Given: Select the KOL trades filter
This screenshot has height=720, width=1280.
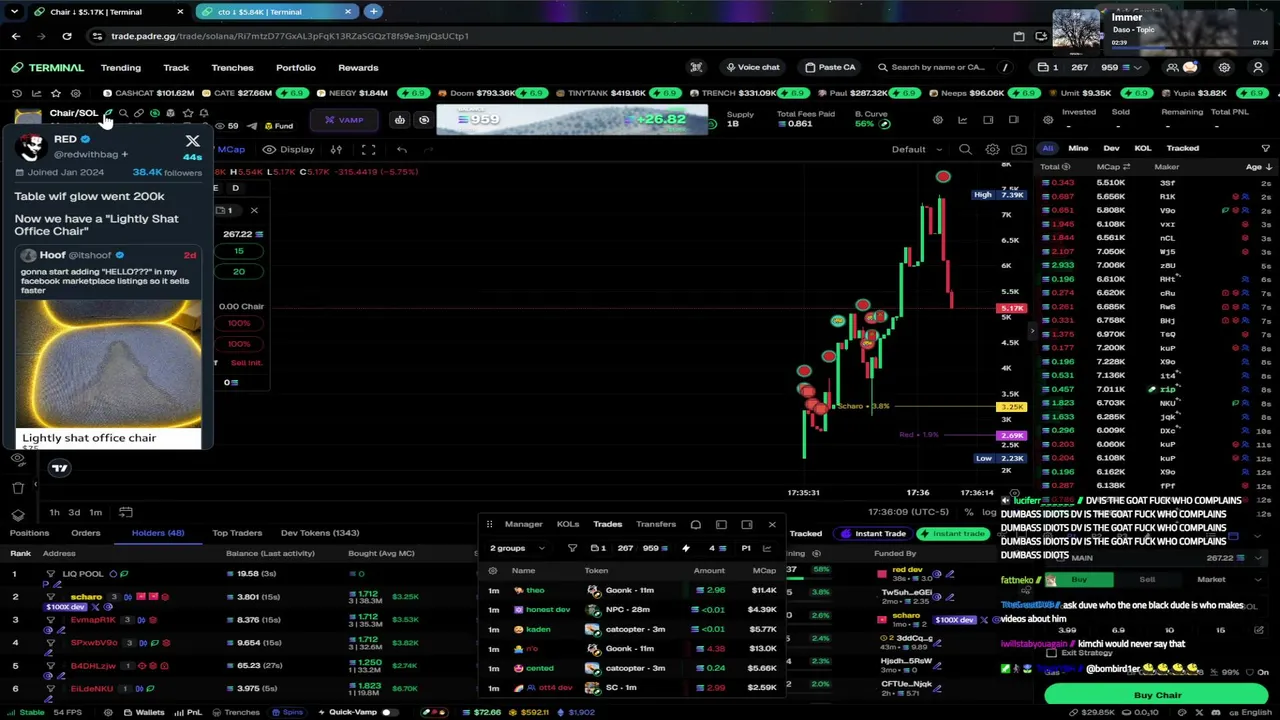Looking at the screenshot, I should [x=1142, y=148].
